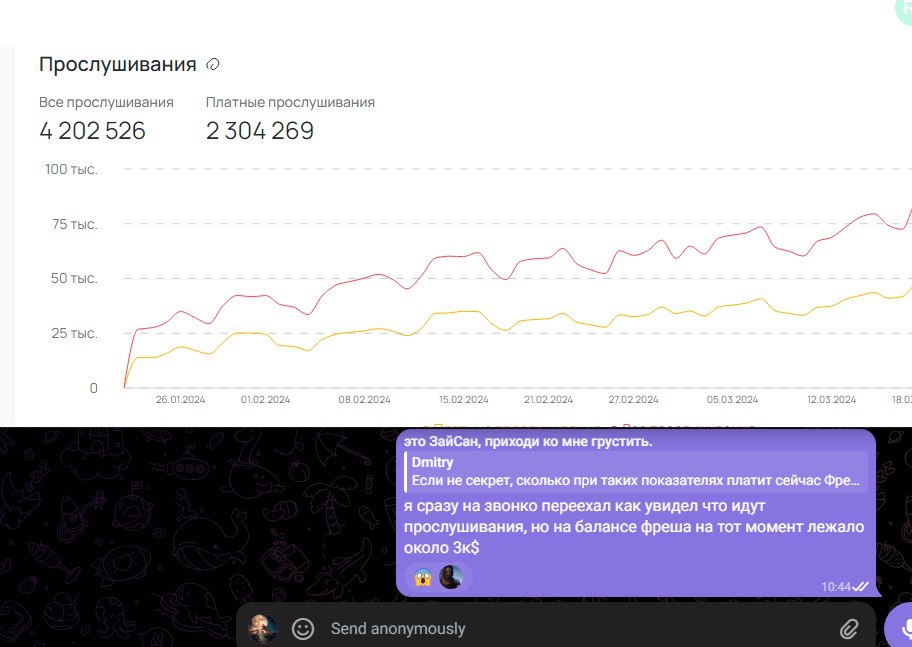Click the Платные прослушивания total 2 304 269
The image size is (912, 647).
[260, 131]
